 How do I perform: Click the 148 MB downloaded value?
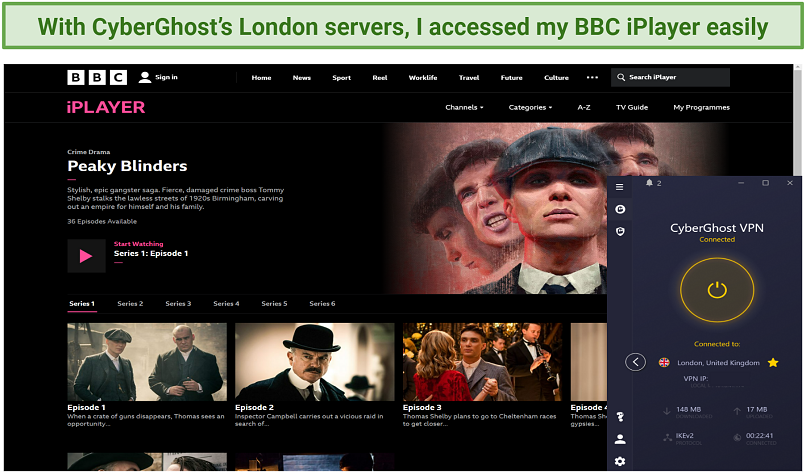(x=688, y=409)
